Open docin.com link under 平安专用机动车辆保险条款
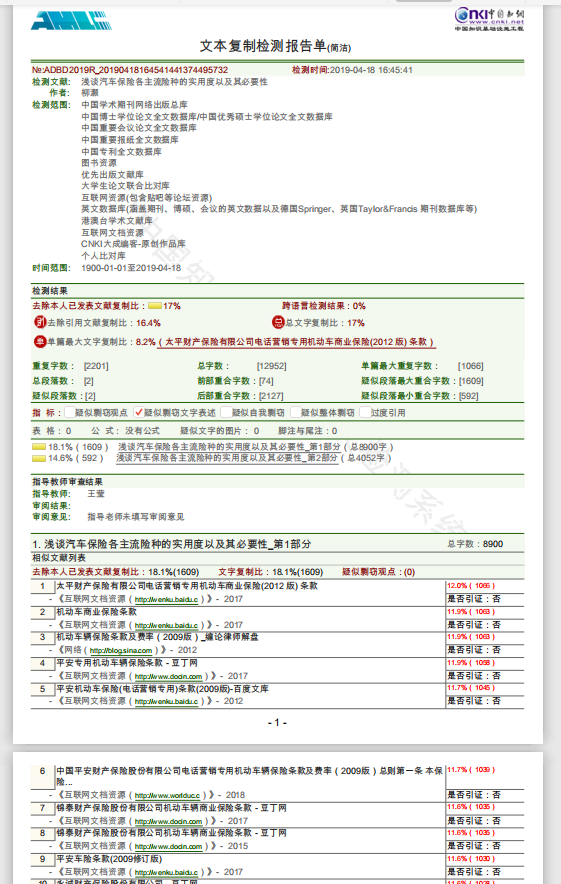 (x=169, y=676)
